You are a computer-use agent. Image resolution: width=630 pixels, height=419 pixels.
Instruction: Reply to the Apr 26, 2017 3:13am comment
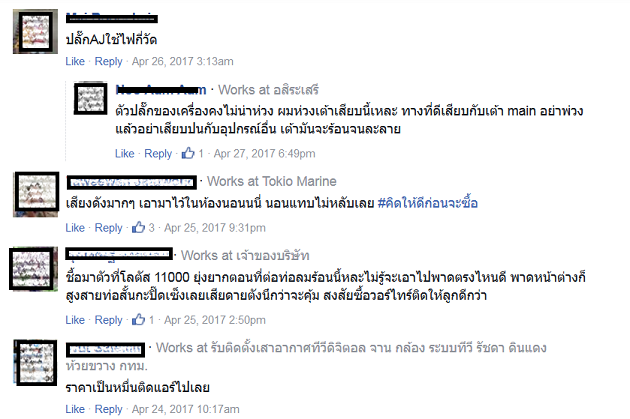pyautogui.click(x=108, y=61)
